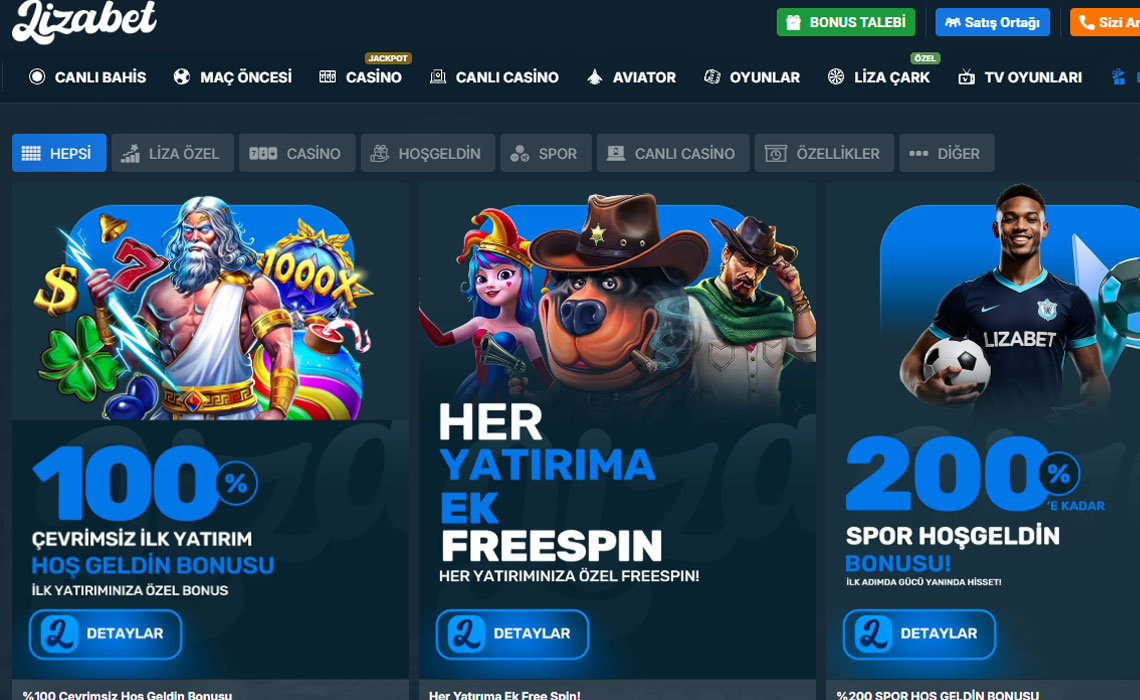Click the soccer ball Maç Öncesi icon

182,76
